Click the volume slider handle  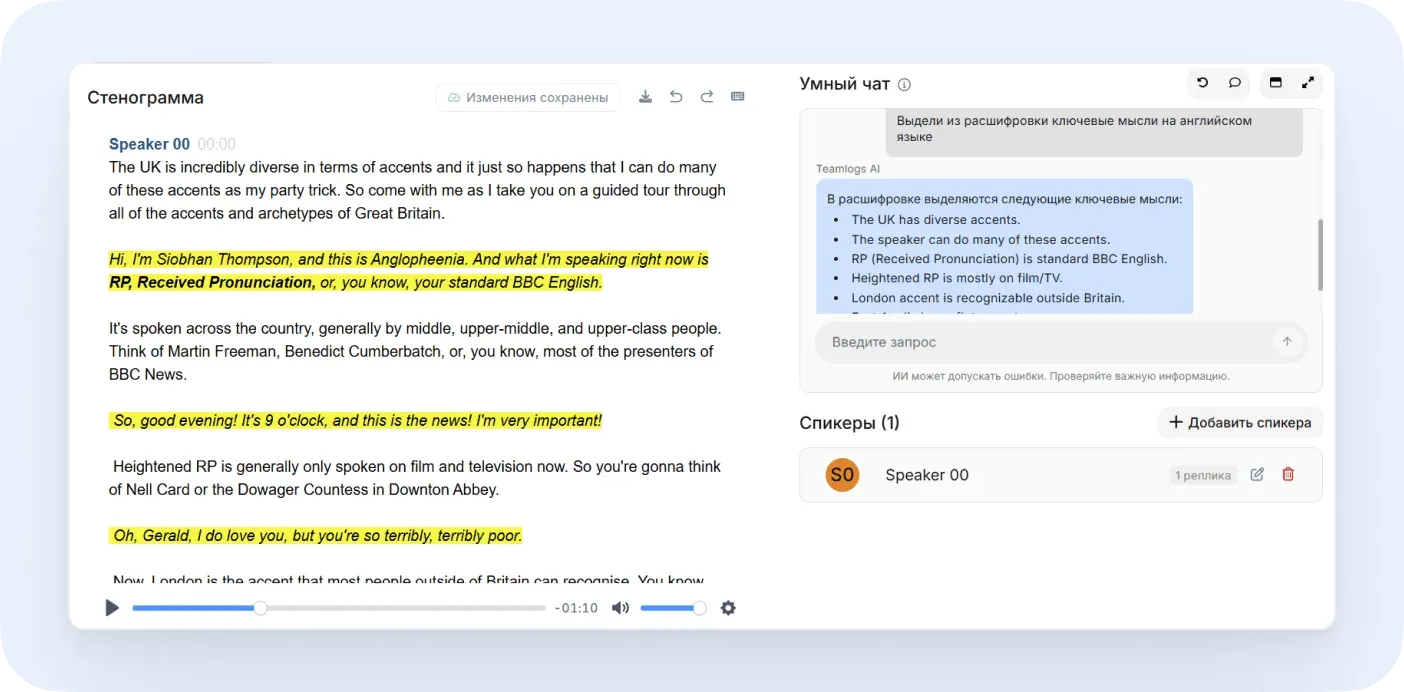click(699, 608)
